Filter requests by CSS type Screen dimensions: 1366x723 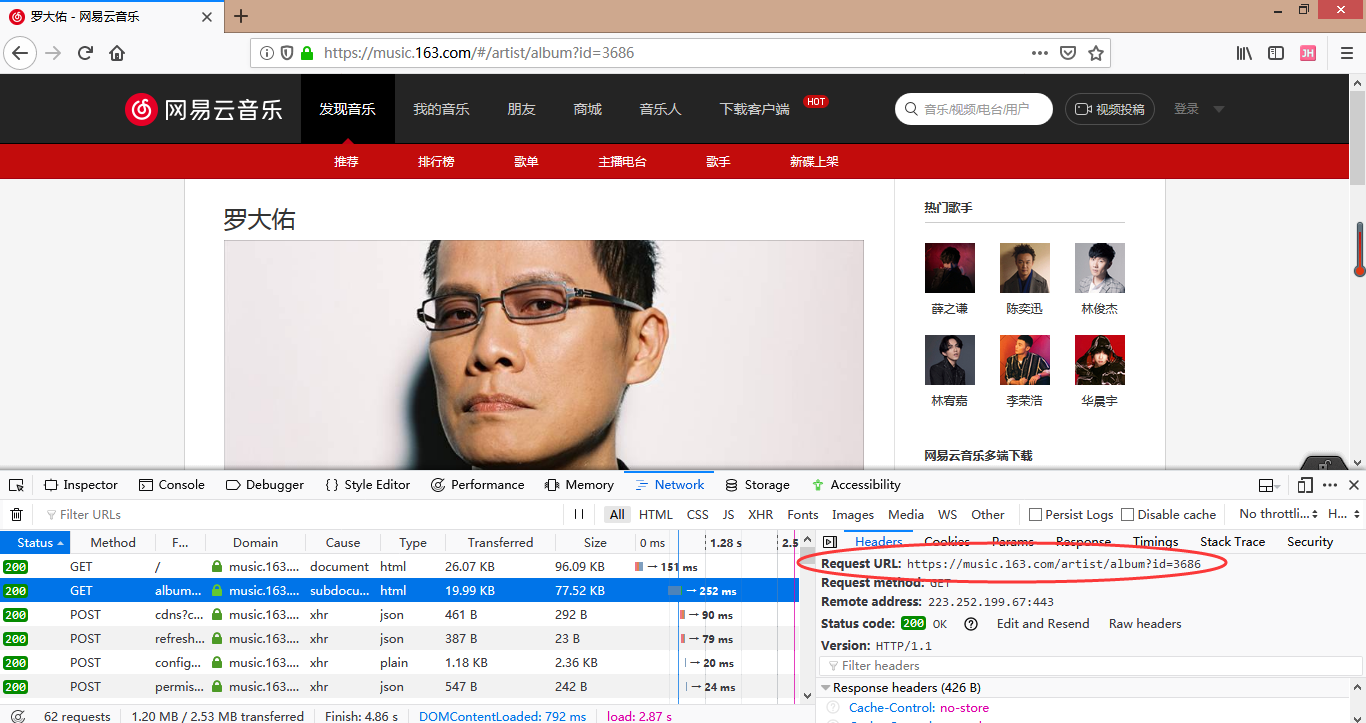[x=698, y=514]
